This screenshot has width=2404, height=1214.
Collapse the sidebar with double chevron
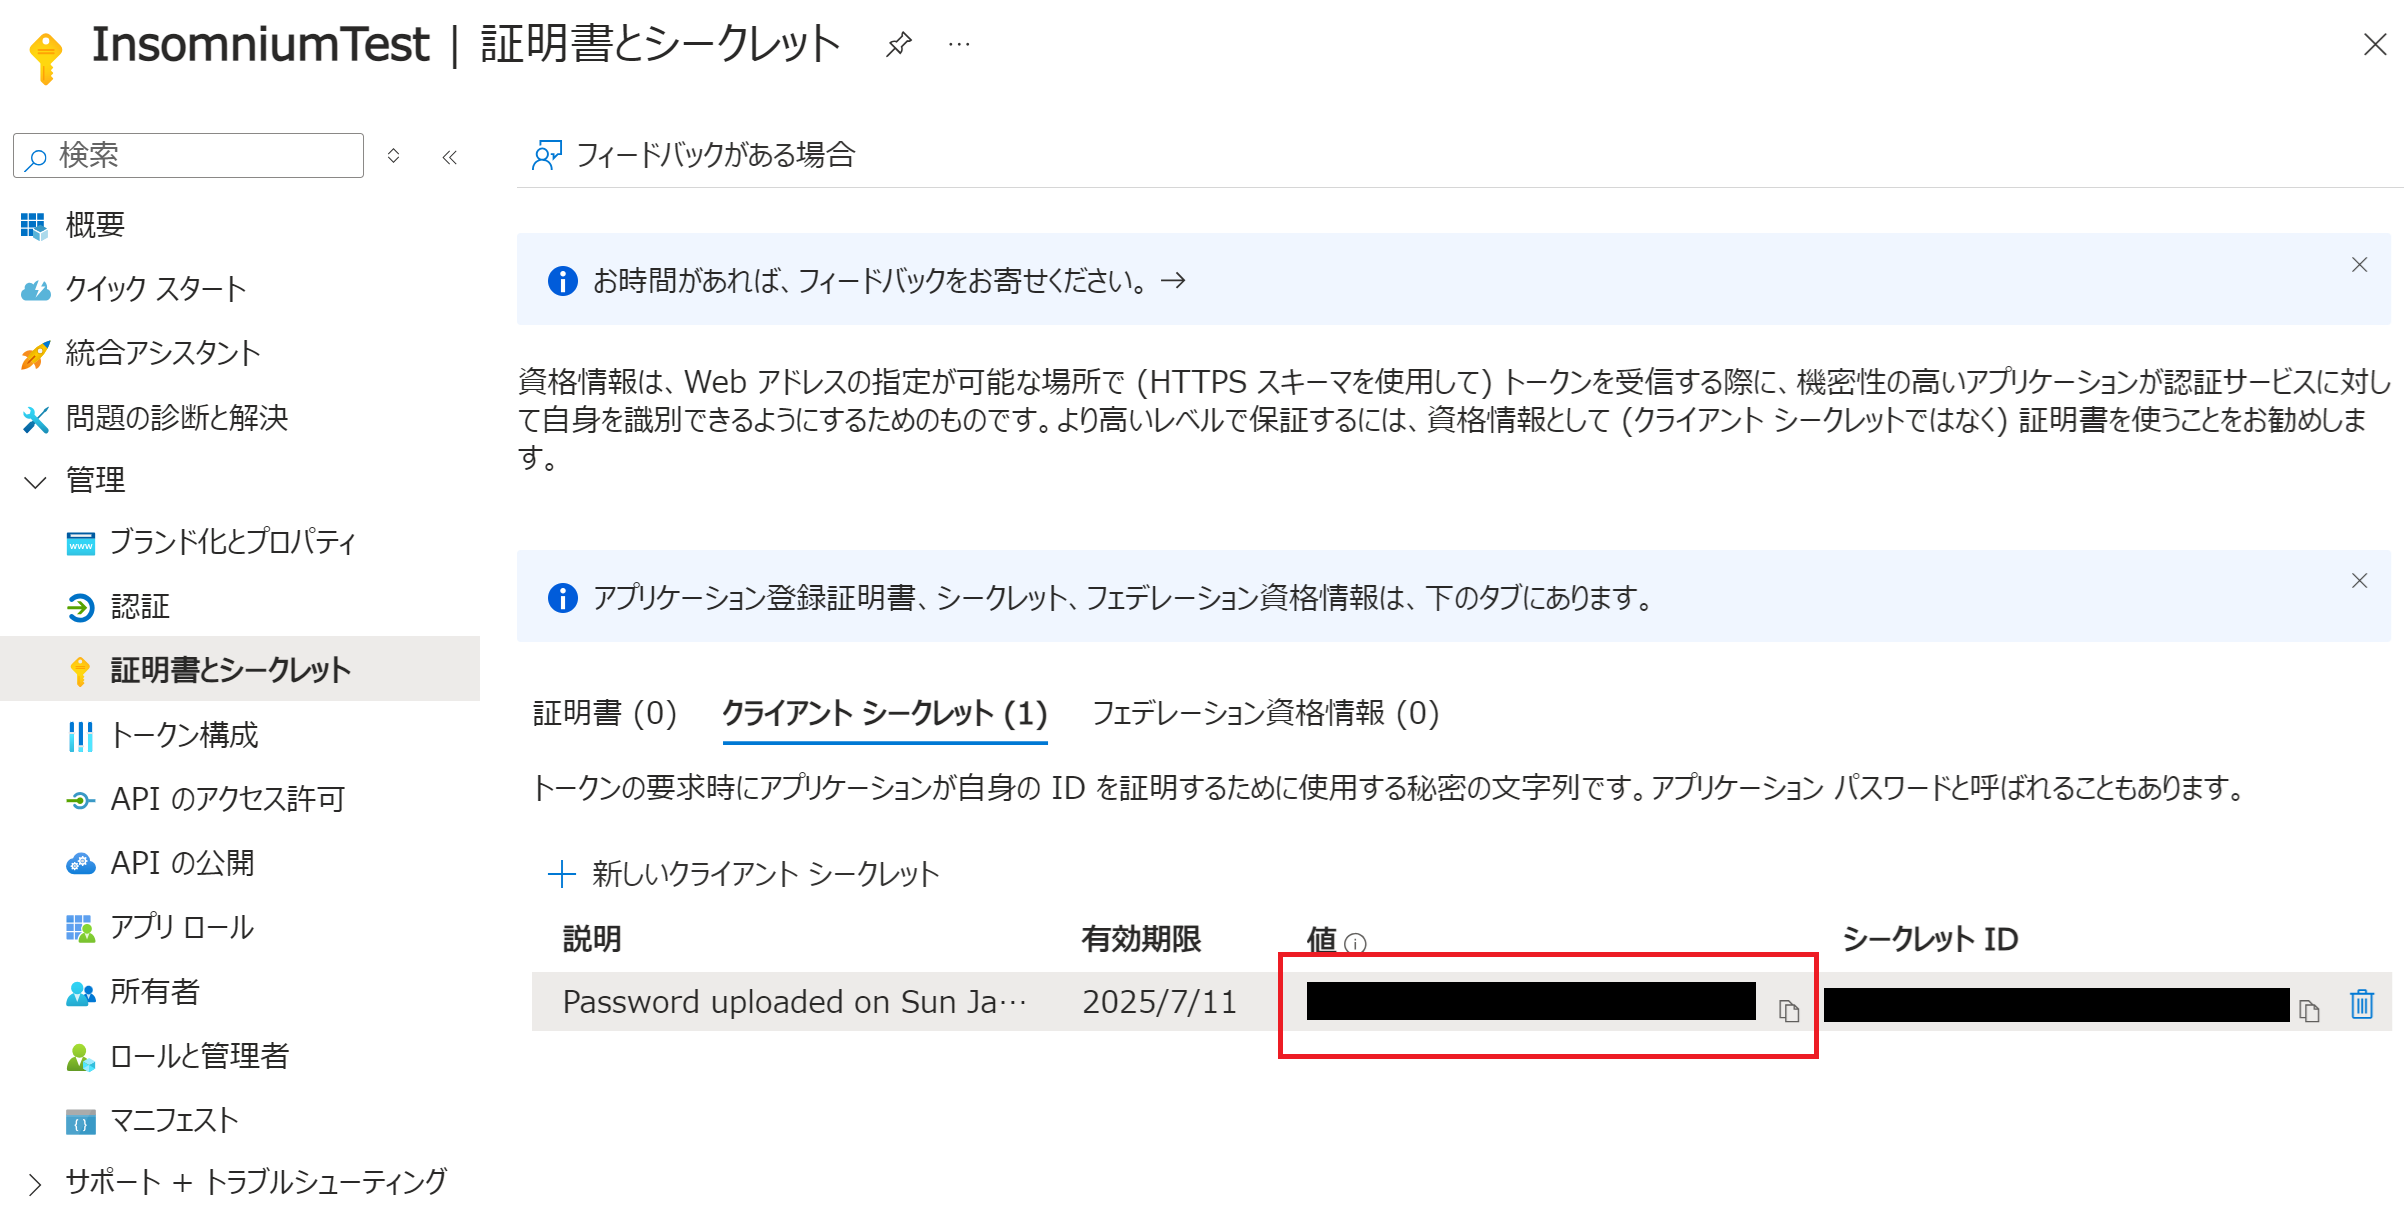coord(450,157)
